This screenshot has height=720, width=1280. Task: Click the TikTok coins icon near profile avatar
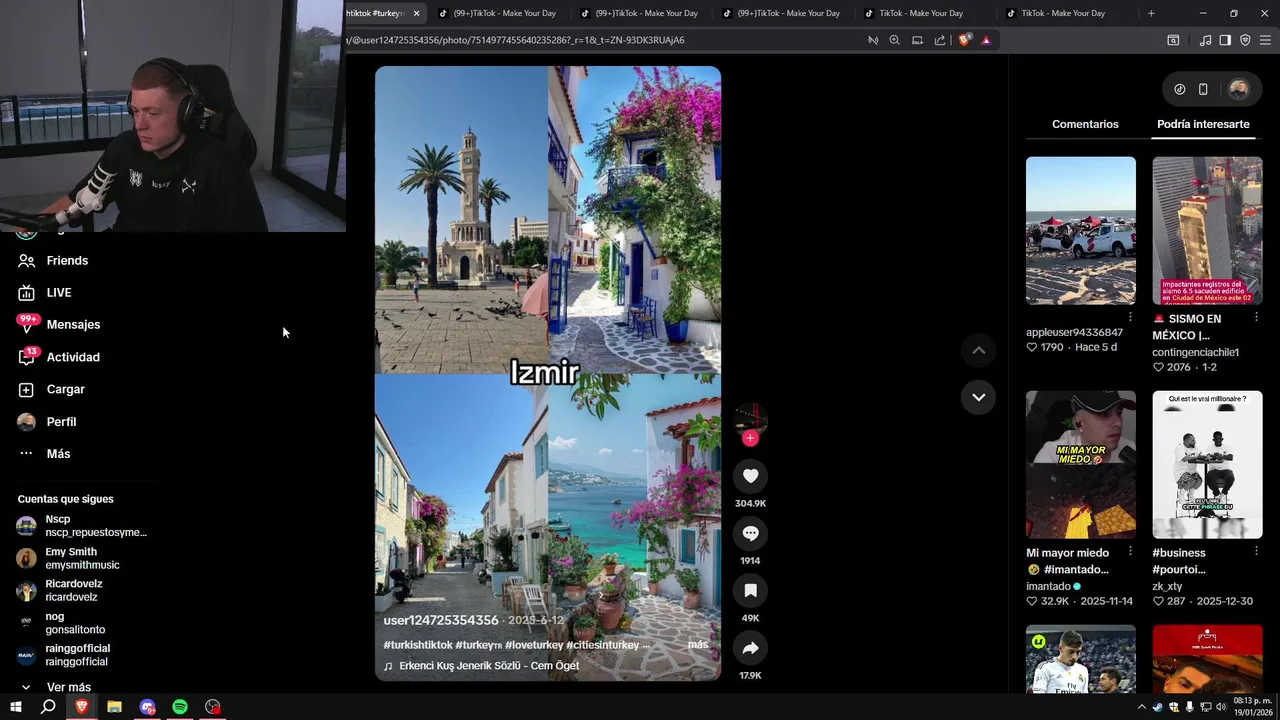(1180, 89)
